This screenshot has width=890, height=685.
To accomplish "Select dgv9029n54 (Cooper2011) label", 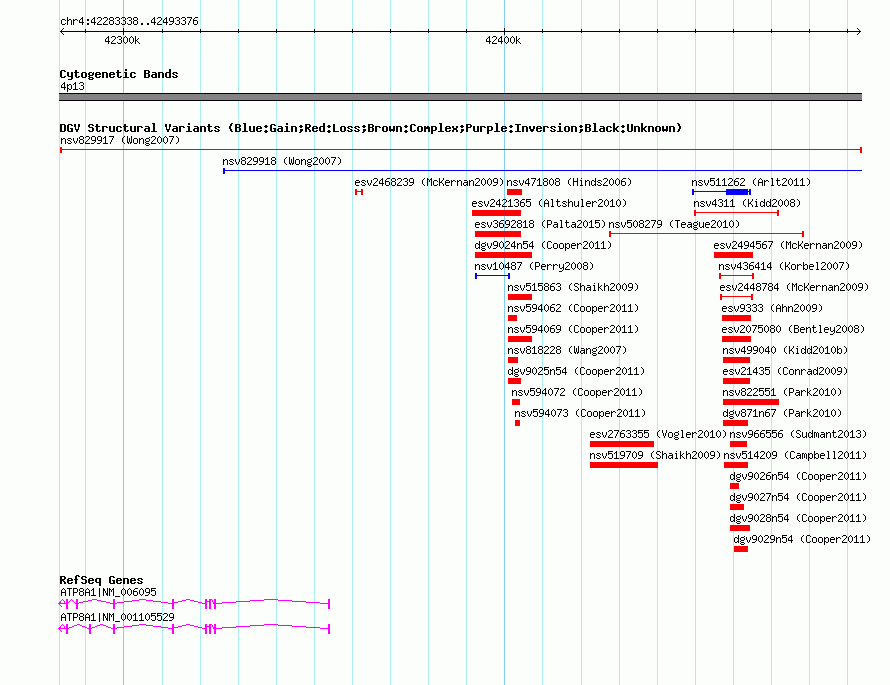I will [802, 539].
